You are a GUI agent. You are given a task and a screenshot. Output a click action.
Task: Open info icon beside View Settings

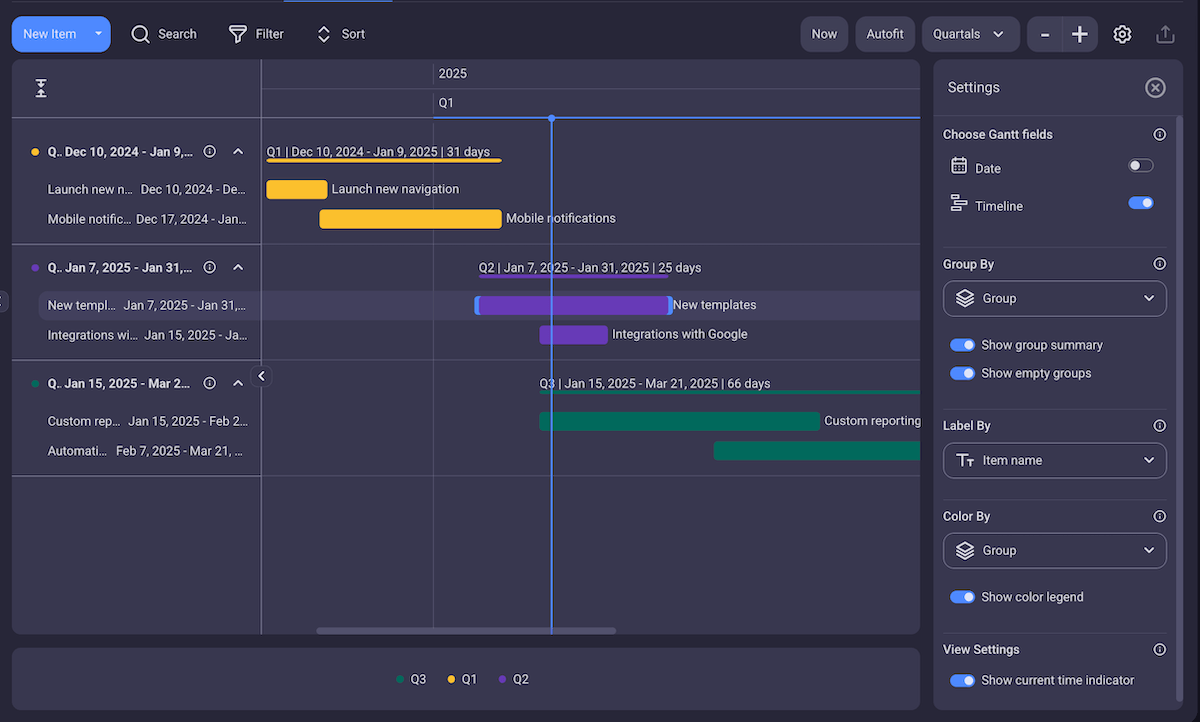click(1160, 649)
